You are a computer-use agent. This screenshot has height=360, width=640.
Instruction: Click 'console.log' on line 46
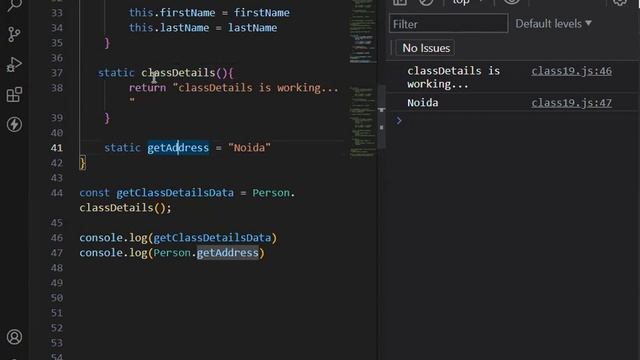click(x=113, y=238)
